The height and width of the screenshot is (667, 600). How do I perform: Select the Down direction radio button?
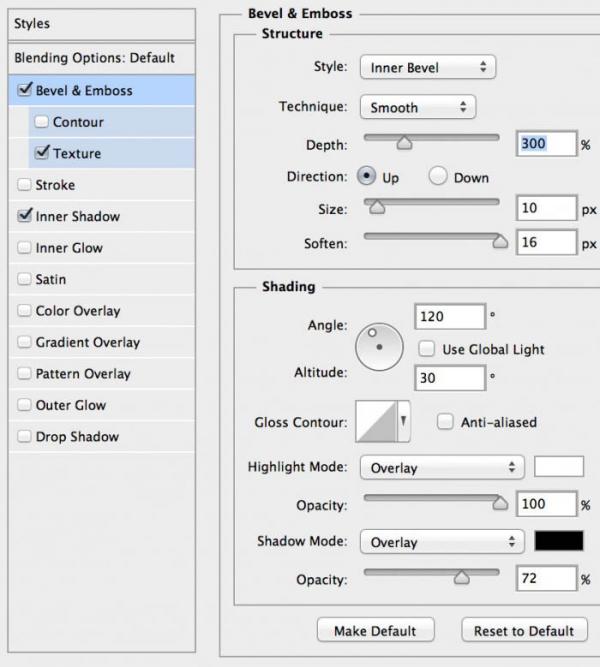coord(437,177)
